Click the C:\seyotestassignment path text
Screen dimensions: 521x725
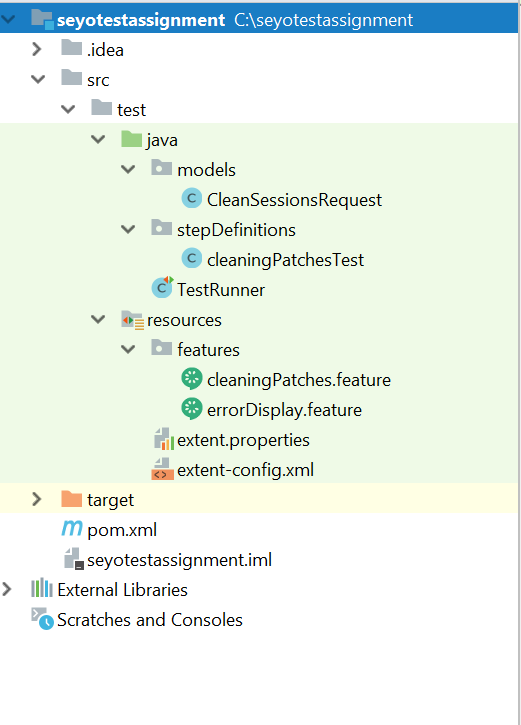[323, 20]
